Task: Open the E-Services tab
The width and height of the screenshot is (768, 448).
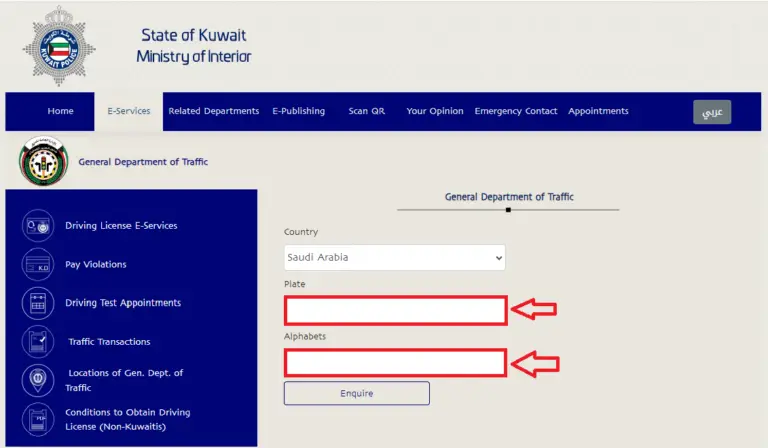Action: click(129, 111)
